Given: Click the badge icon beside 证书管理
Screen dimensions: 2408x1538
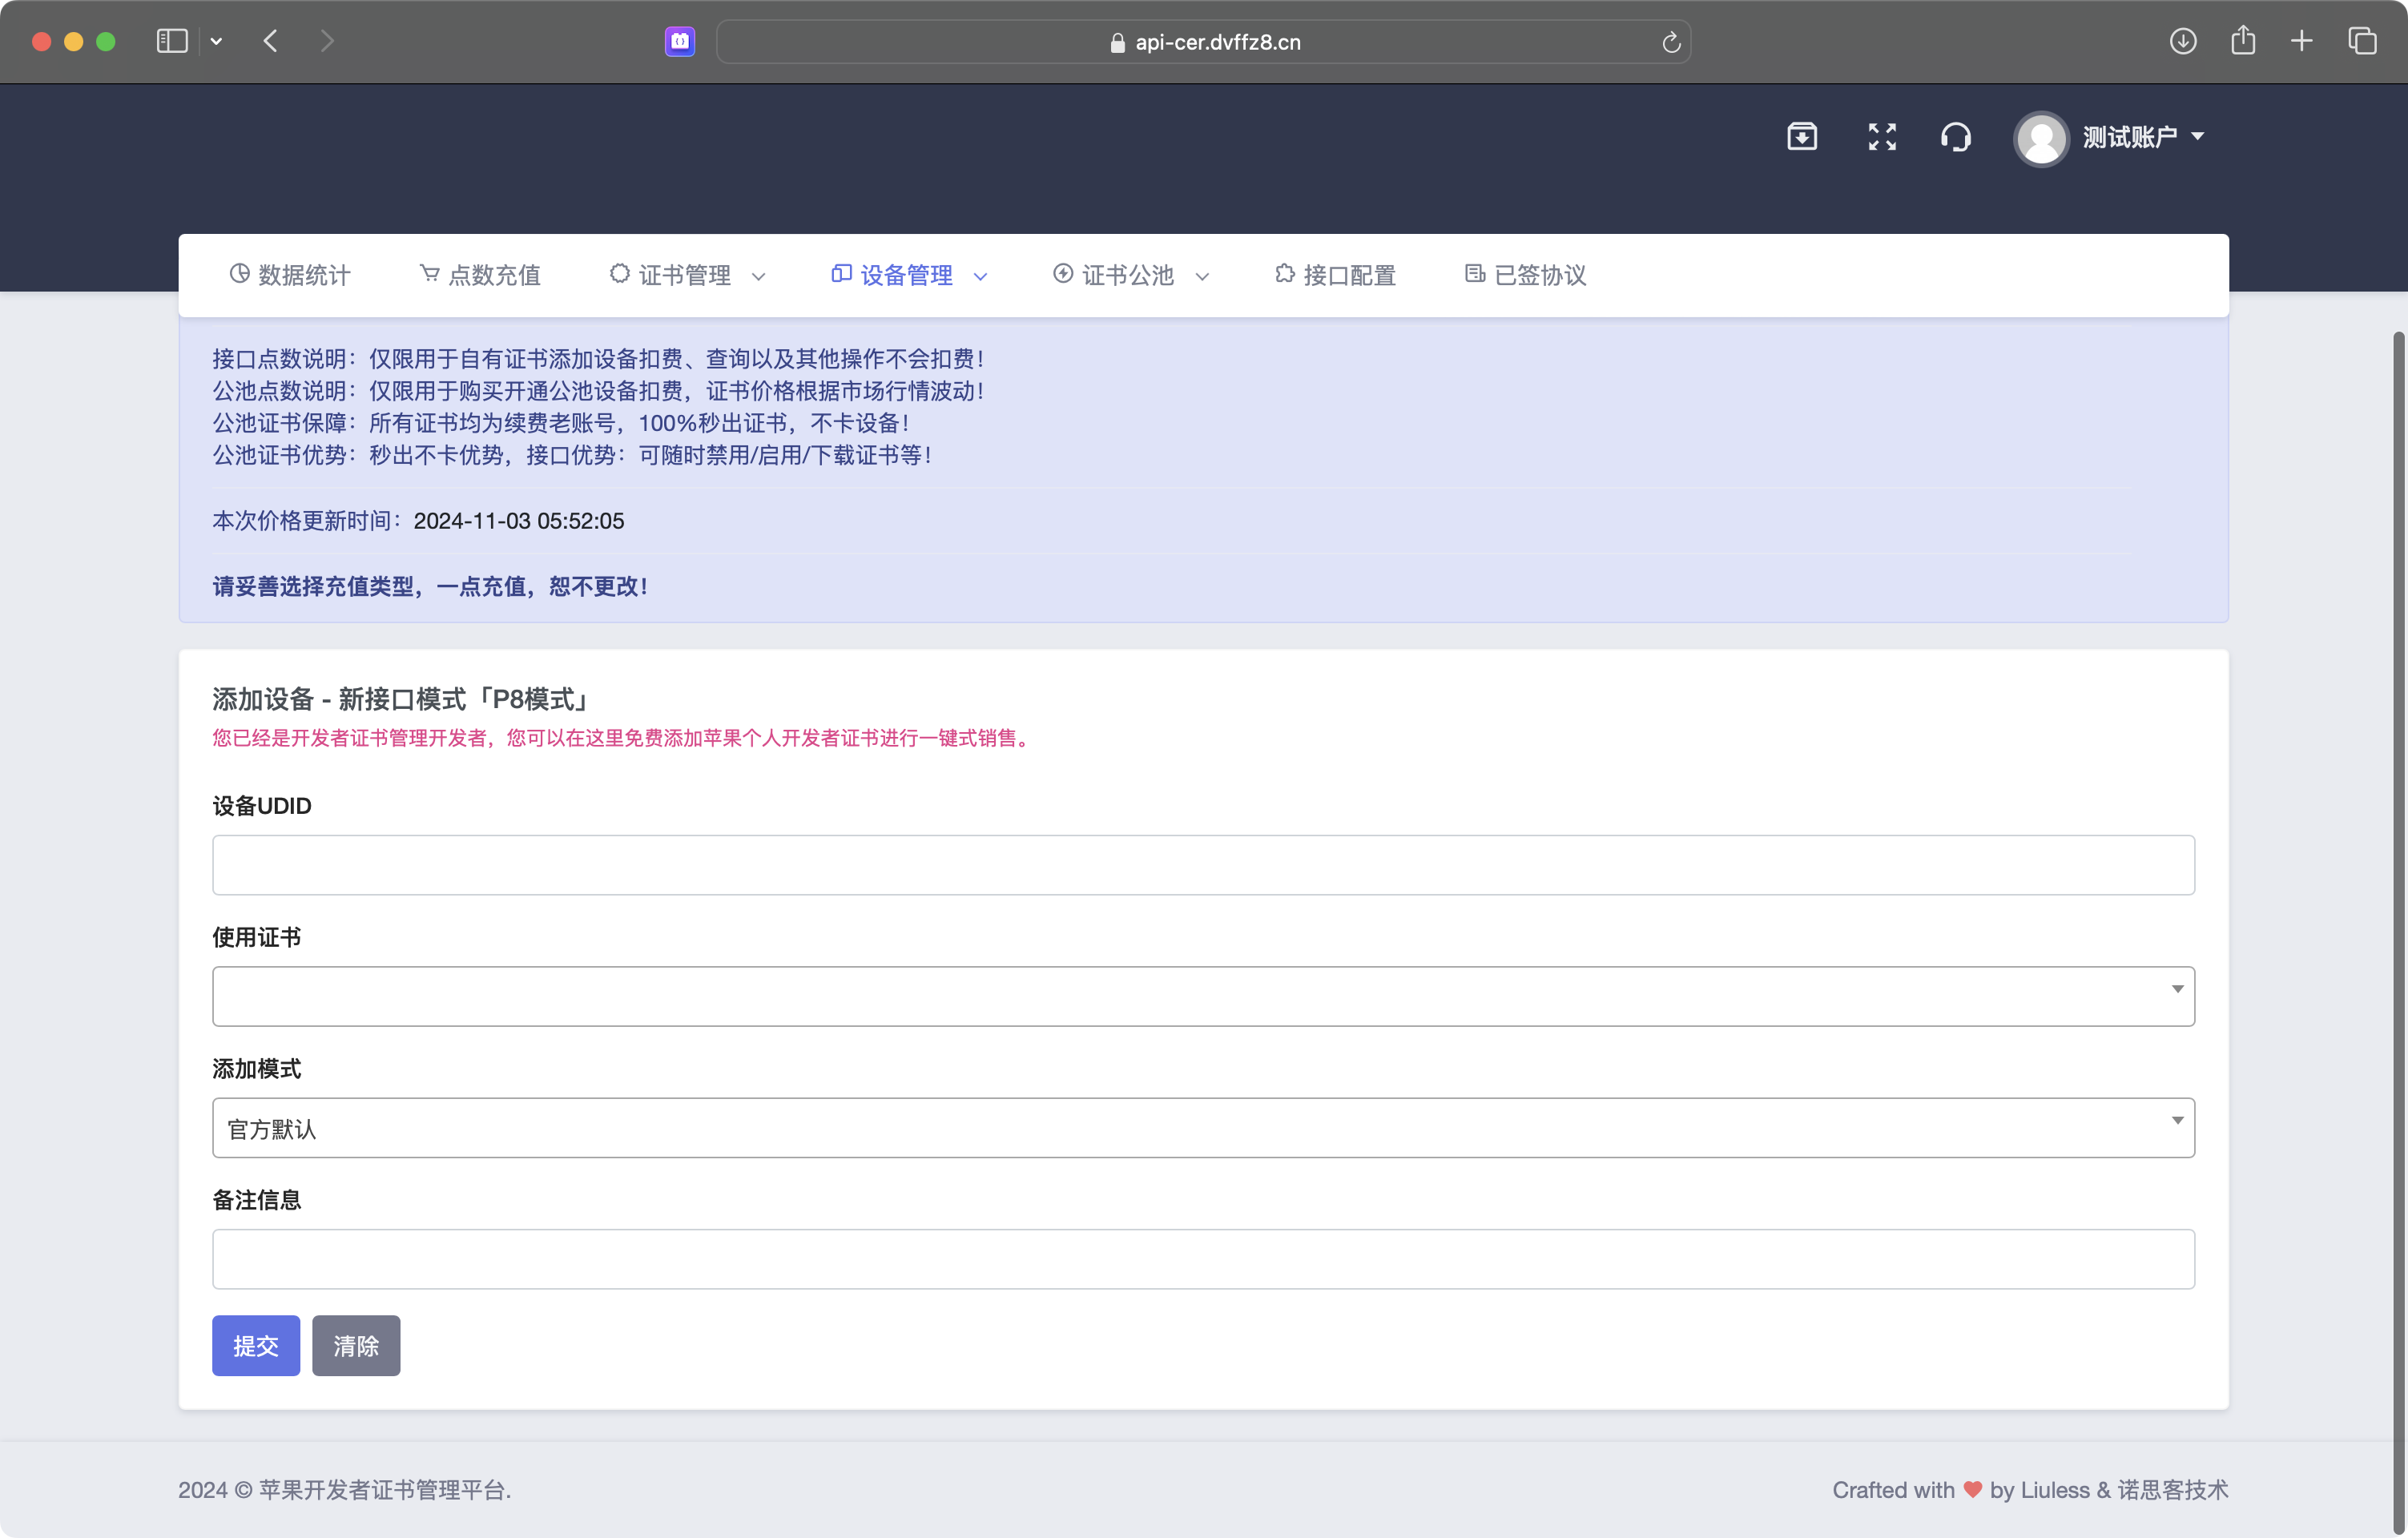Looking at the screenshot, I should [619, 273].
